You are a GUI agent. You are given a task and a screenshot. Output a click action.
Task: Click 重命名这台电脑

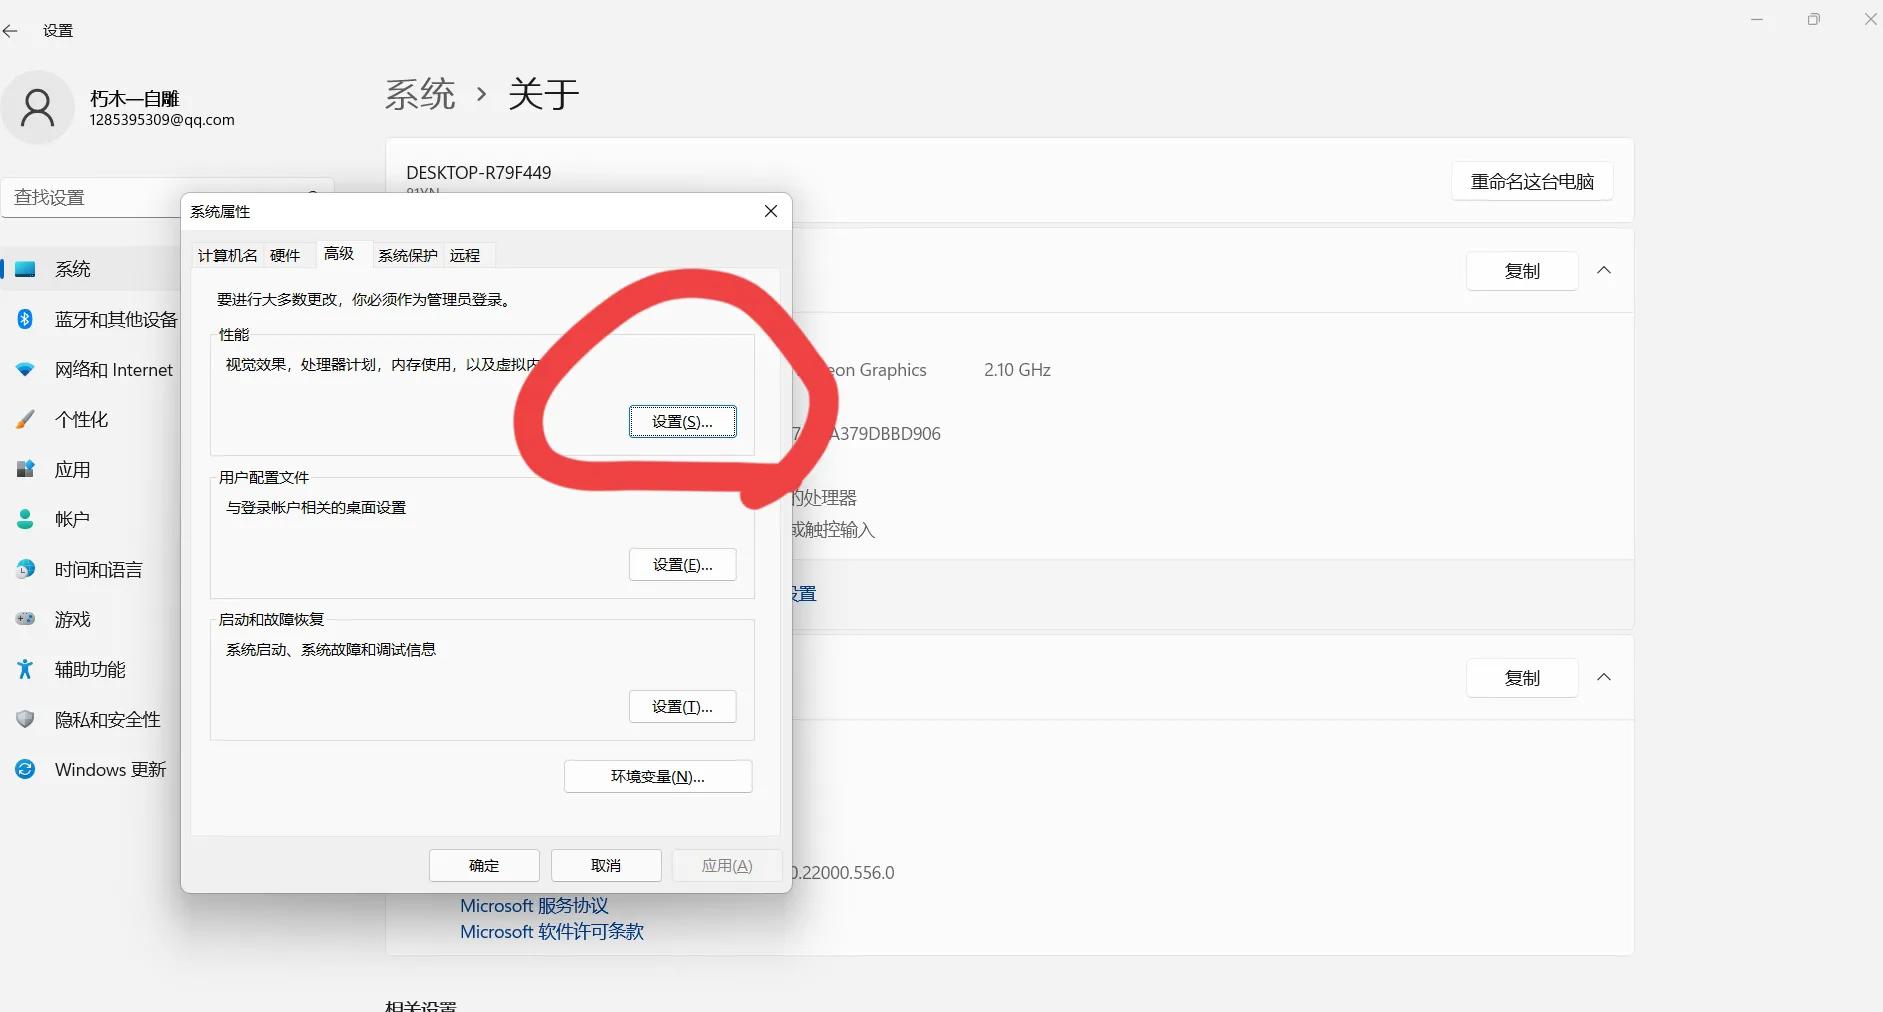1530,181
